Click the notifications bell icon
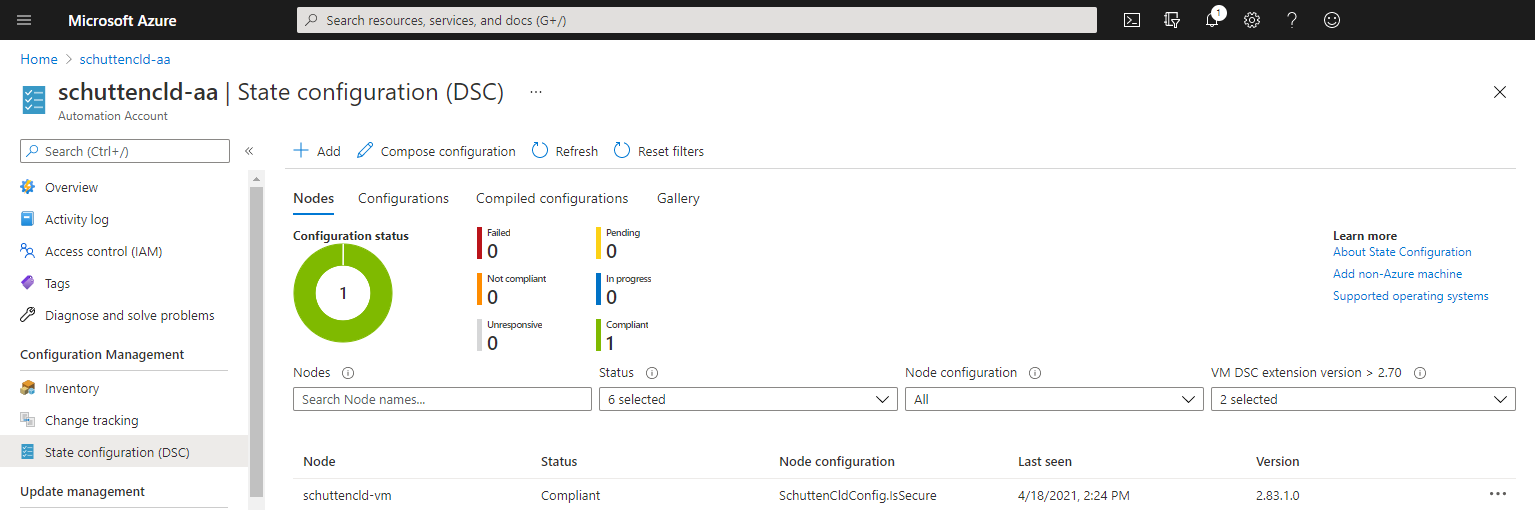Screen dimensions: 1535x510 (1212, 20)
